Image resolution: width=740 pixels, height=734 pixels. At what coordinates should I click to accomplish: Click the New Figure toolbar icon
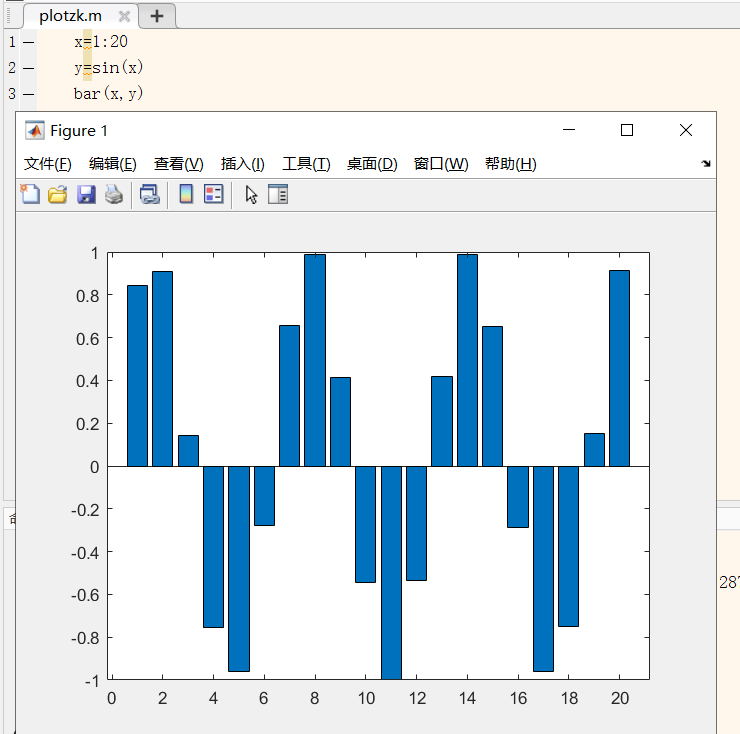click(30, 194)
